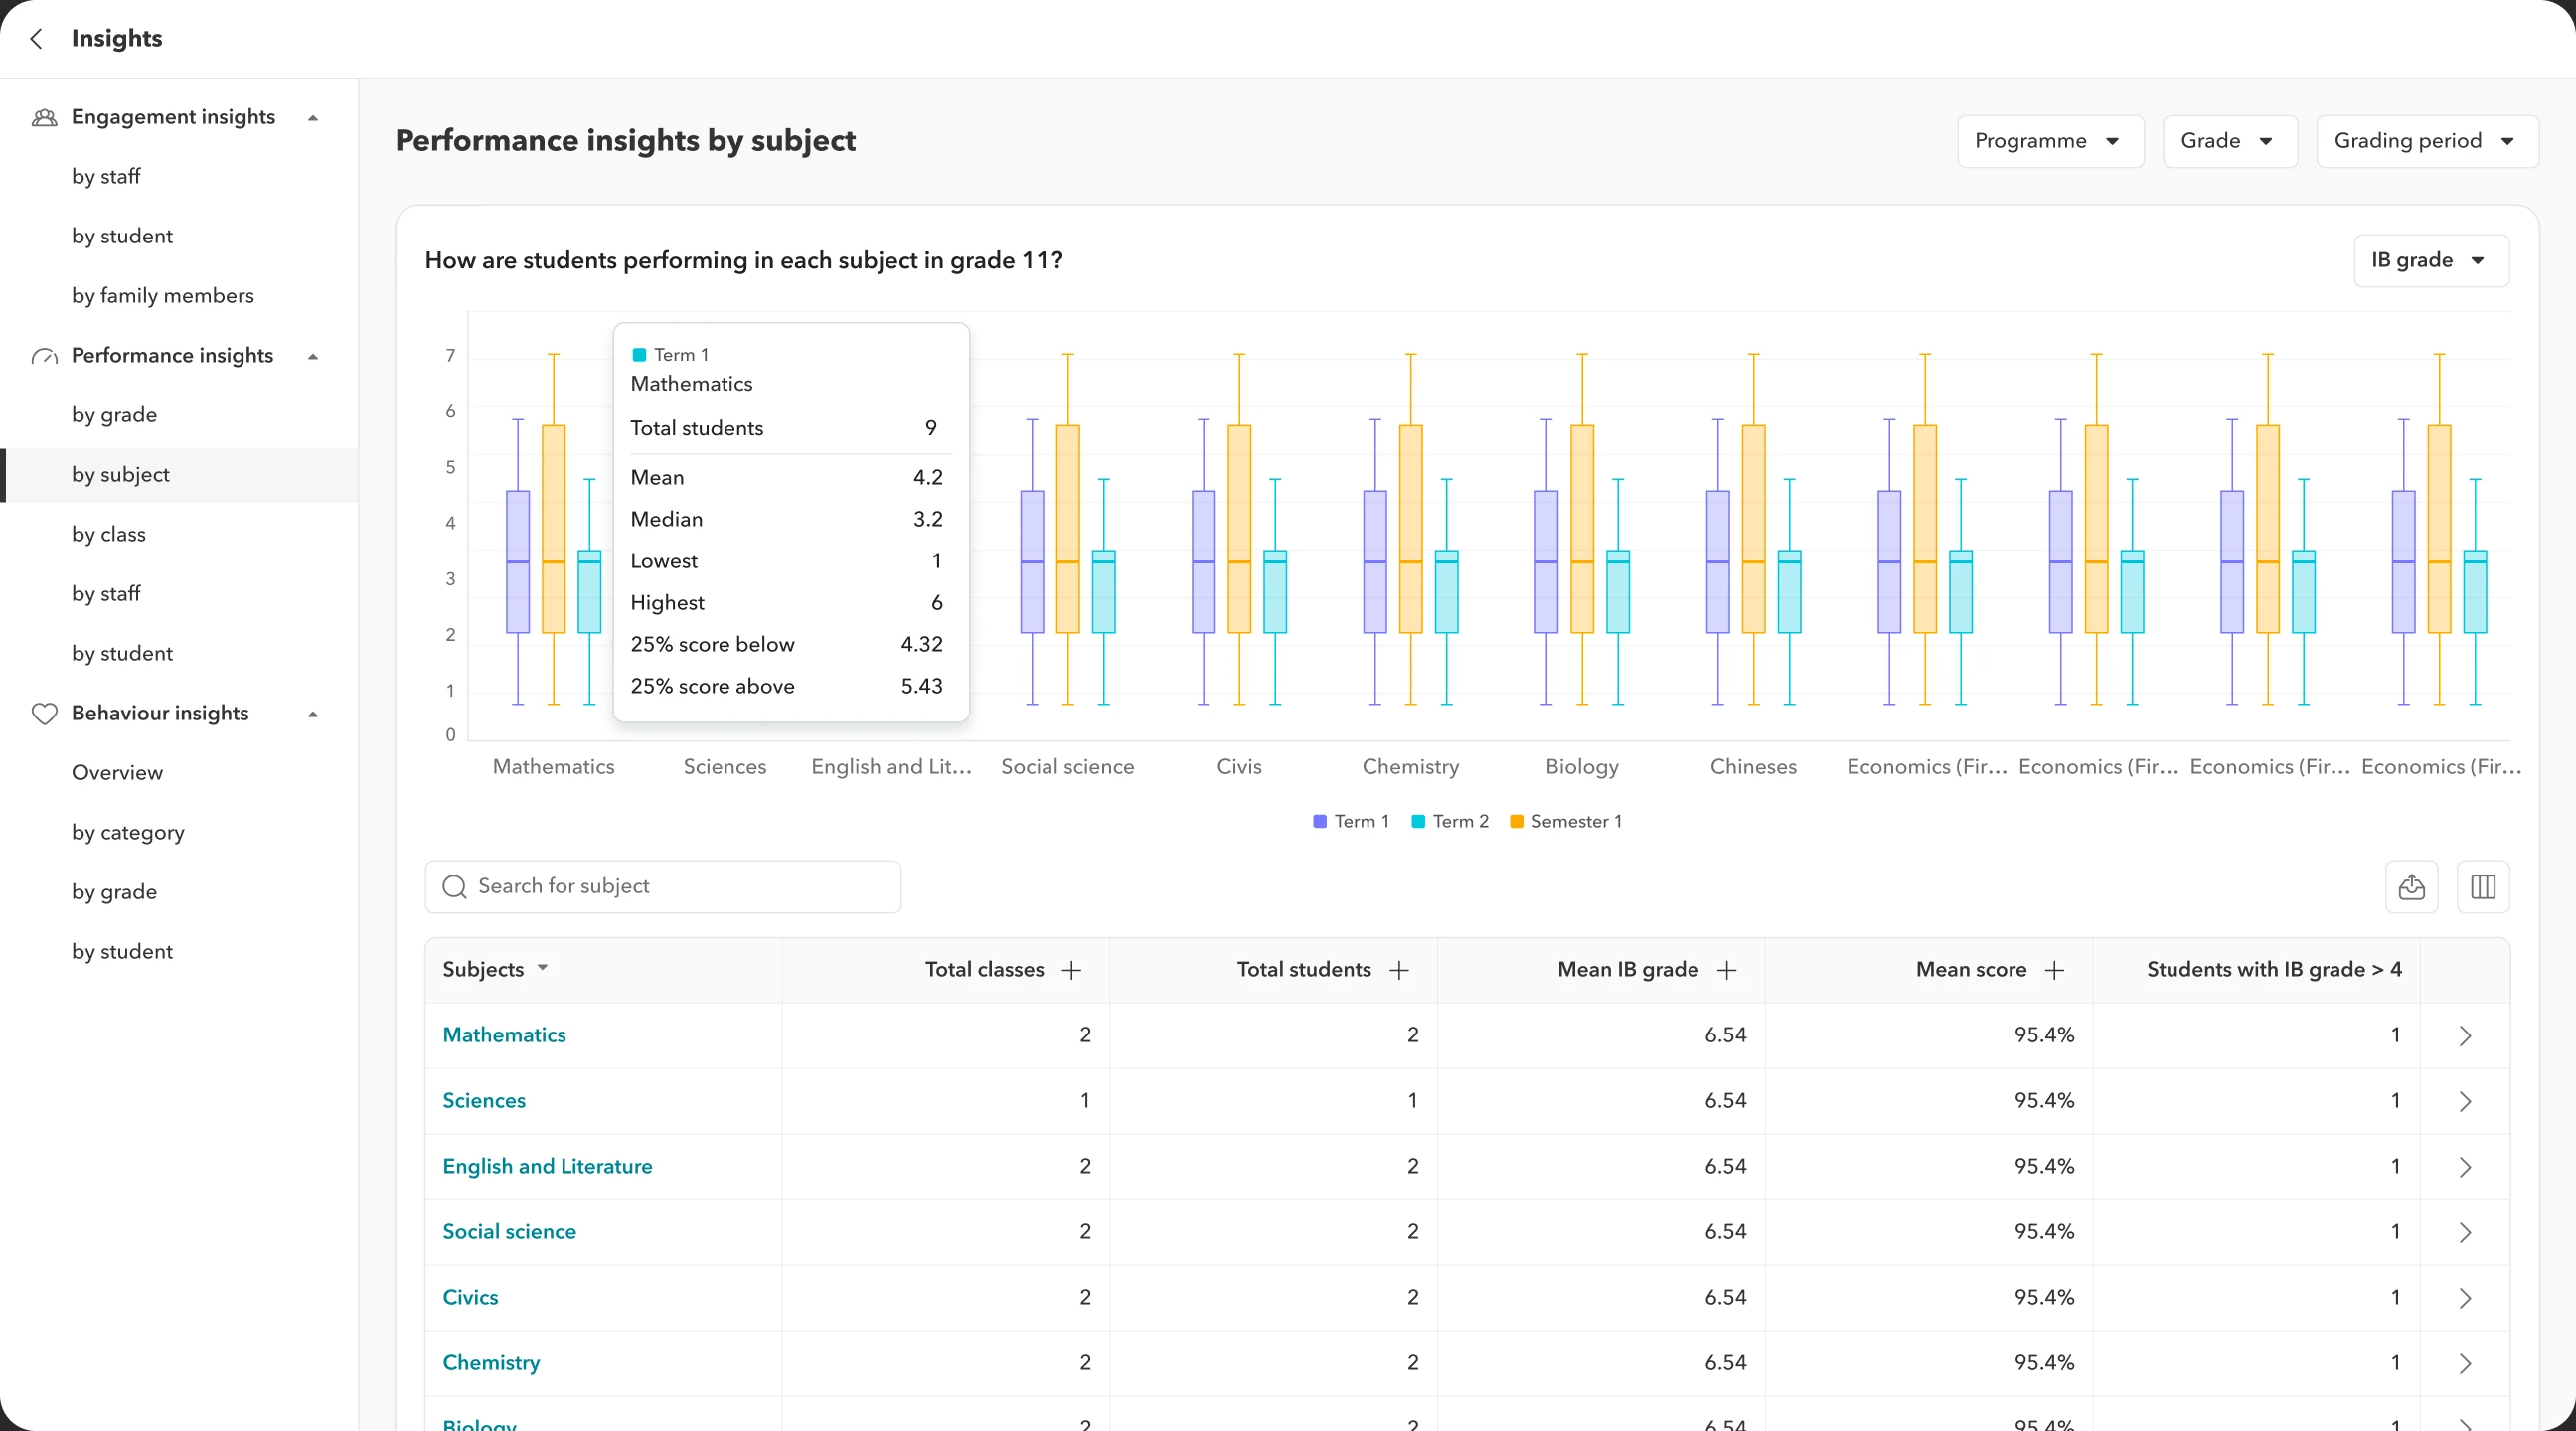Sort by the Subjects column header
The width and height of the screenshot is (2576, 1431).
(495, 969)
